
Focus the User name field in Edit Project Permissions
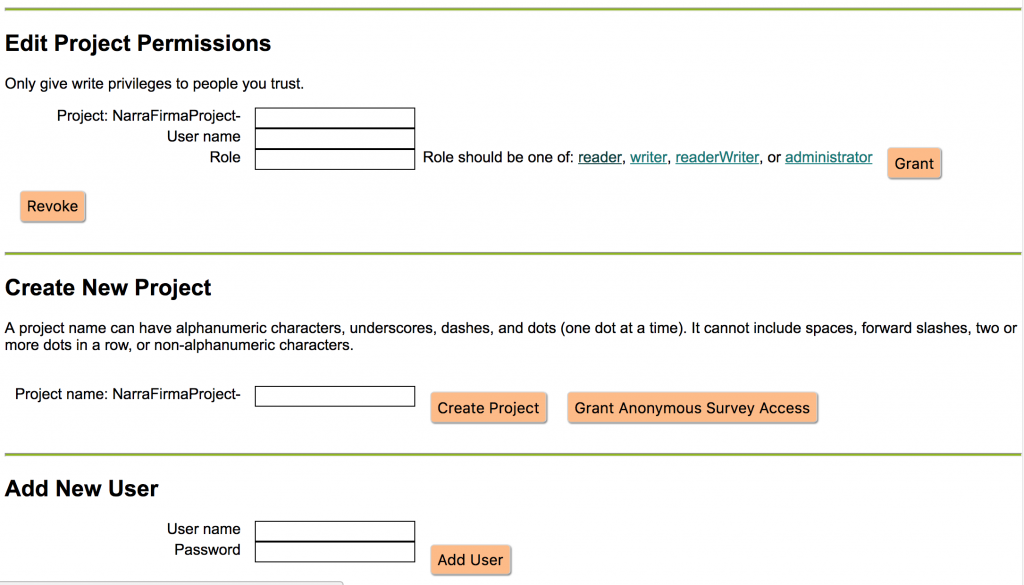coord(334,136)
